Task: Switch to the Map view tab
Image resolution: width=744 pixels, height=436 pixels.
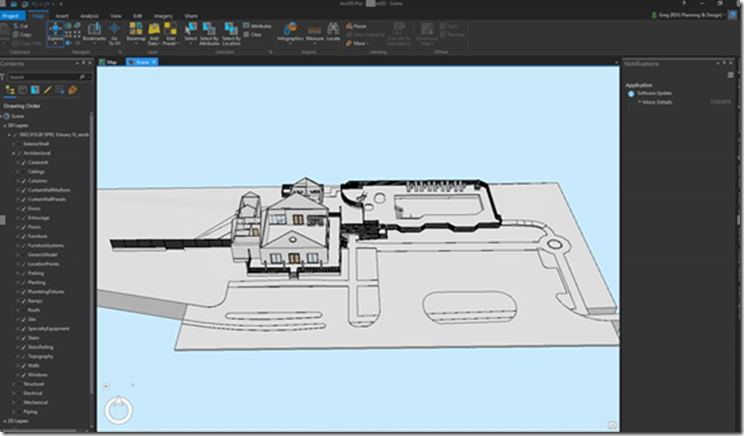Action: click(x=109, y=62)
